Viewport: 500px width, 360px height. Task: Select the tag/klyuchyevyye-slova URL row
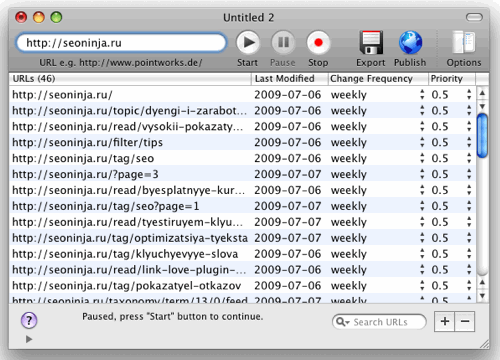125,254
